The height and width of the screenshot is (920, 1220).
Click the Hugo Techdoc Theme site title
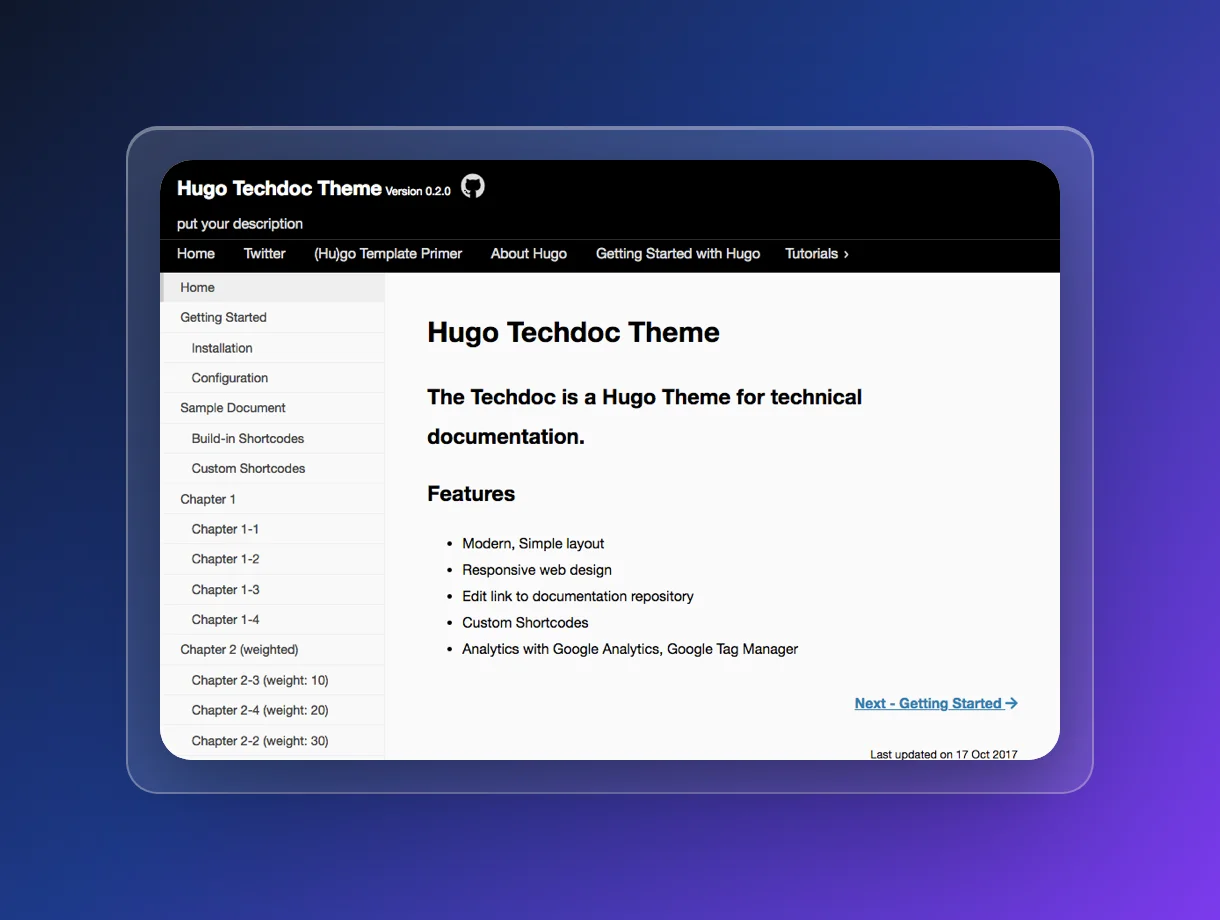coord(279,188)
